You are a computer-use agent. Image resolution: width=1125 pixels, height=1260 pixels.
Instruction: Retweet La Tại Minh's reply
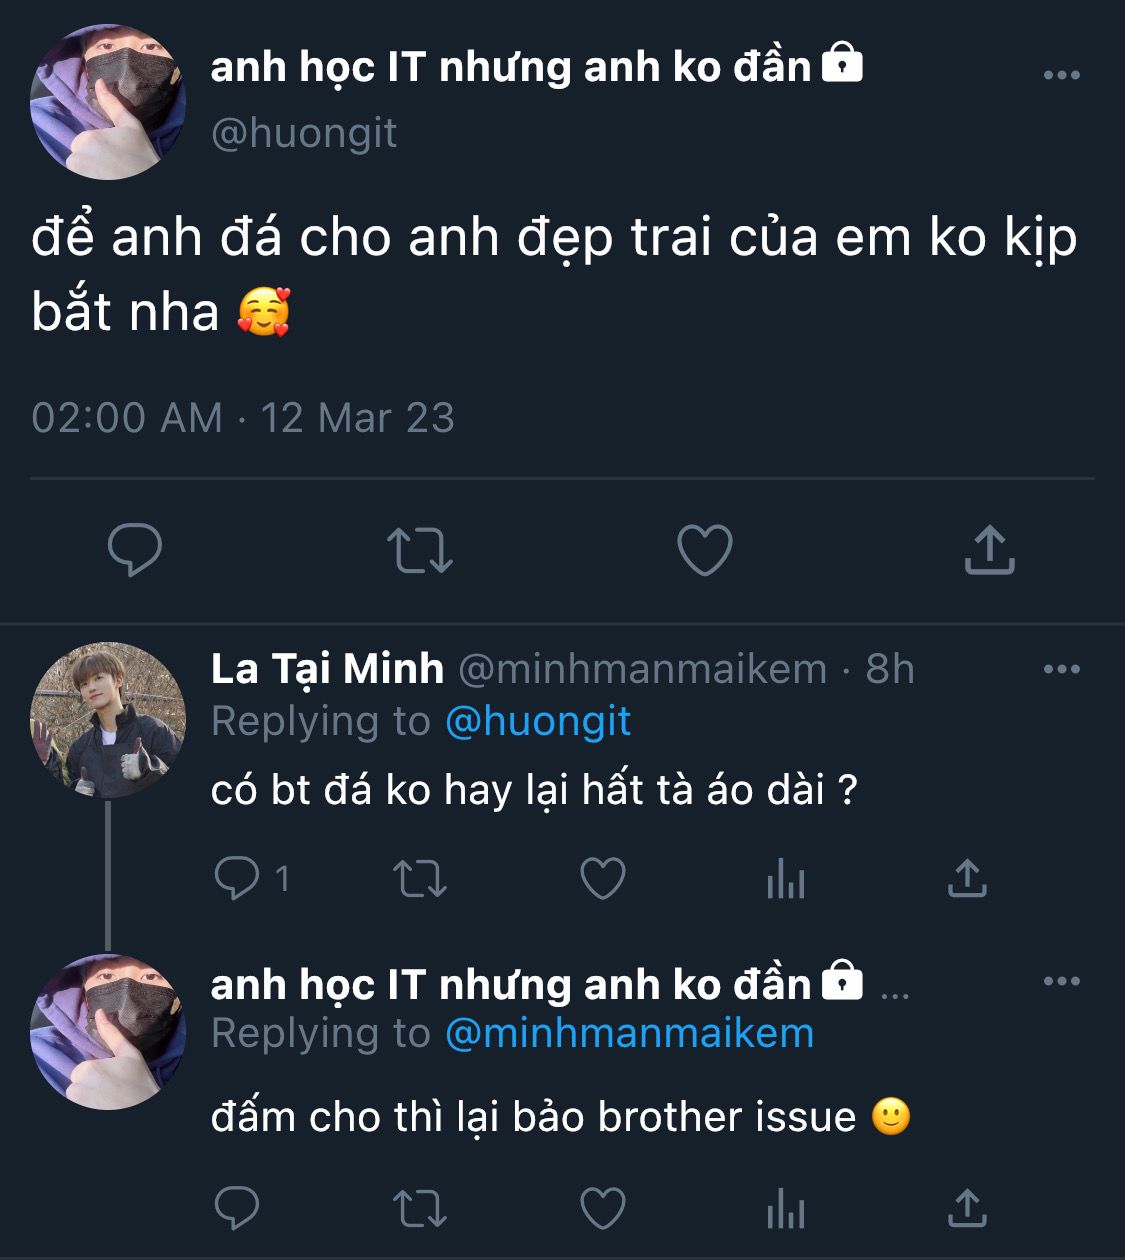point(420,879)
